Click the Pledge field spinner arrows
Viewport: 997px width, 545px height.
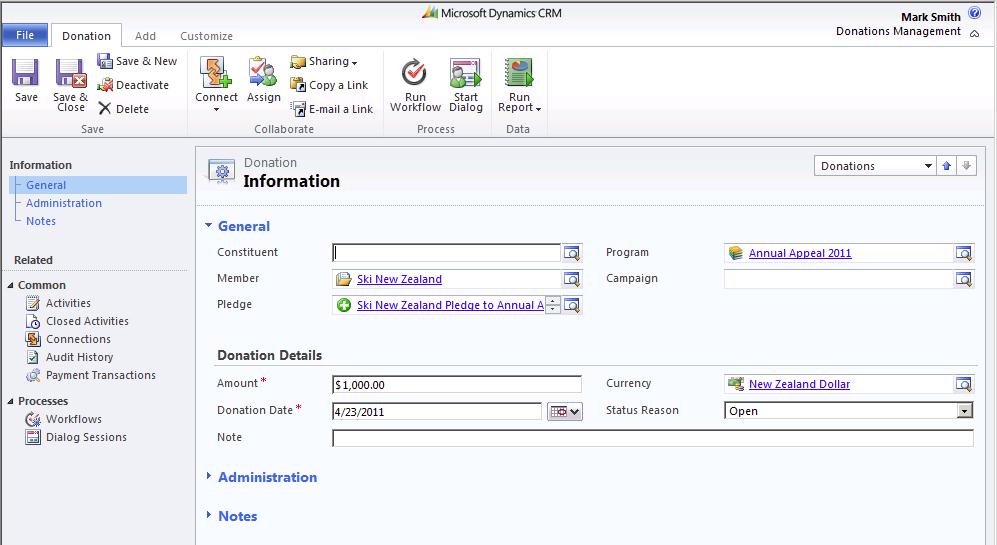click(x=553, y=305)
